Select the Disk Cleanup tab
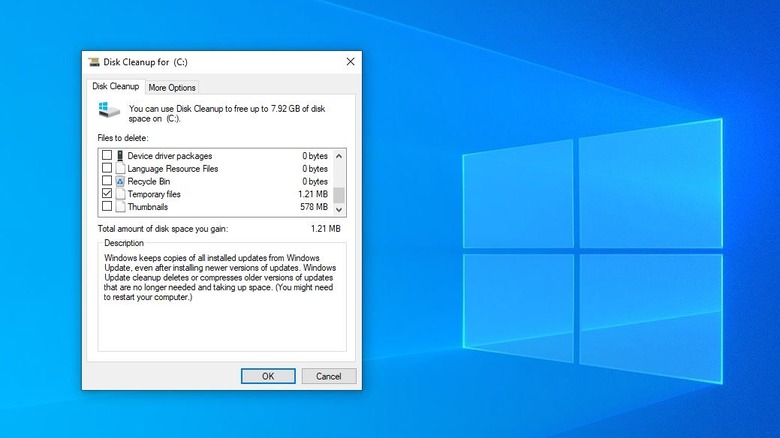Viewport: 780px width, 438px height. point(116,87)
